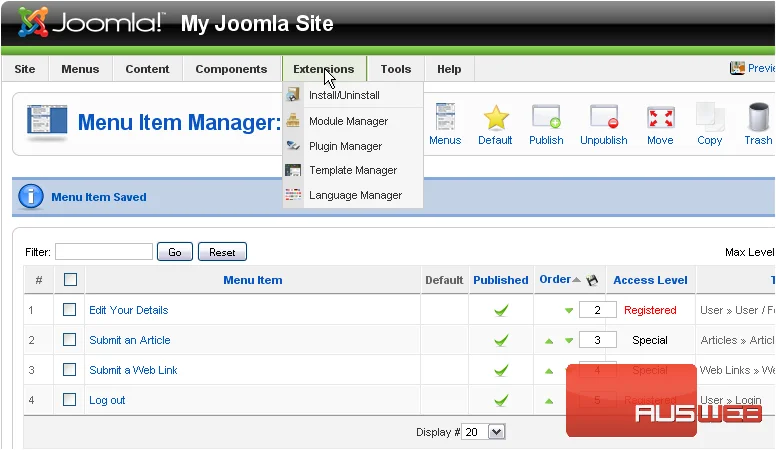776x450 pixels.
Task: Click the Preview icon in the top bar
Action: pos(737,68)
